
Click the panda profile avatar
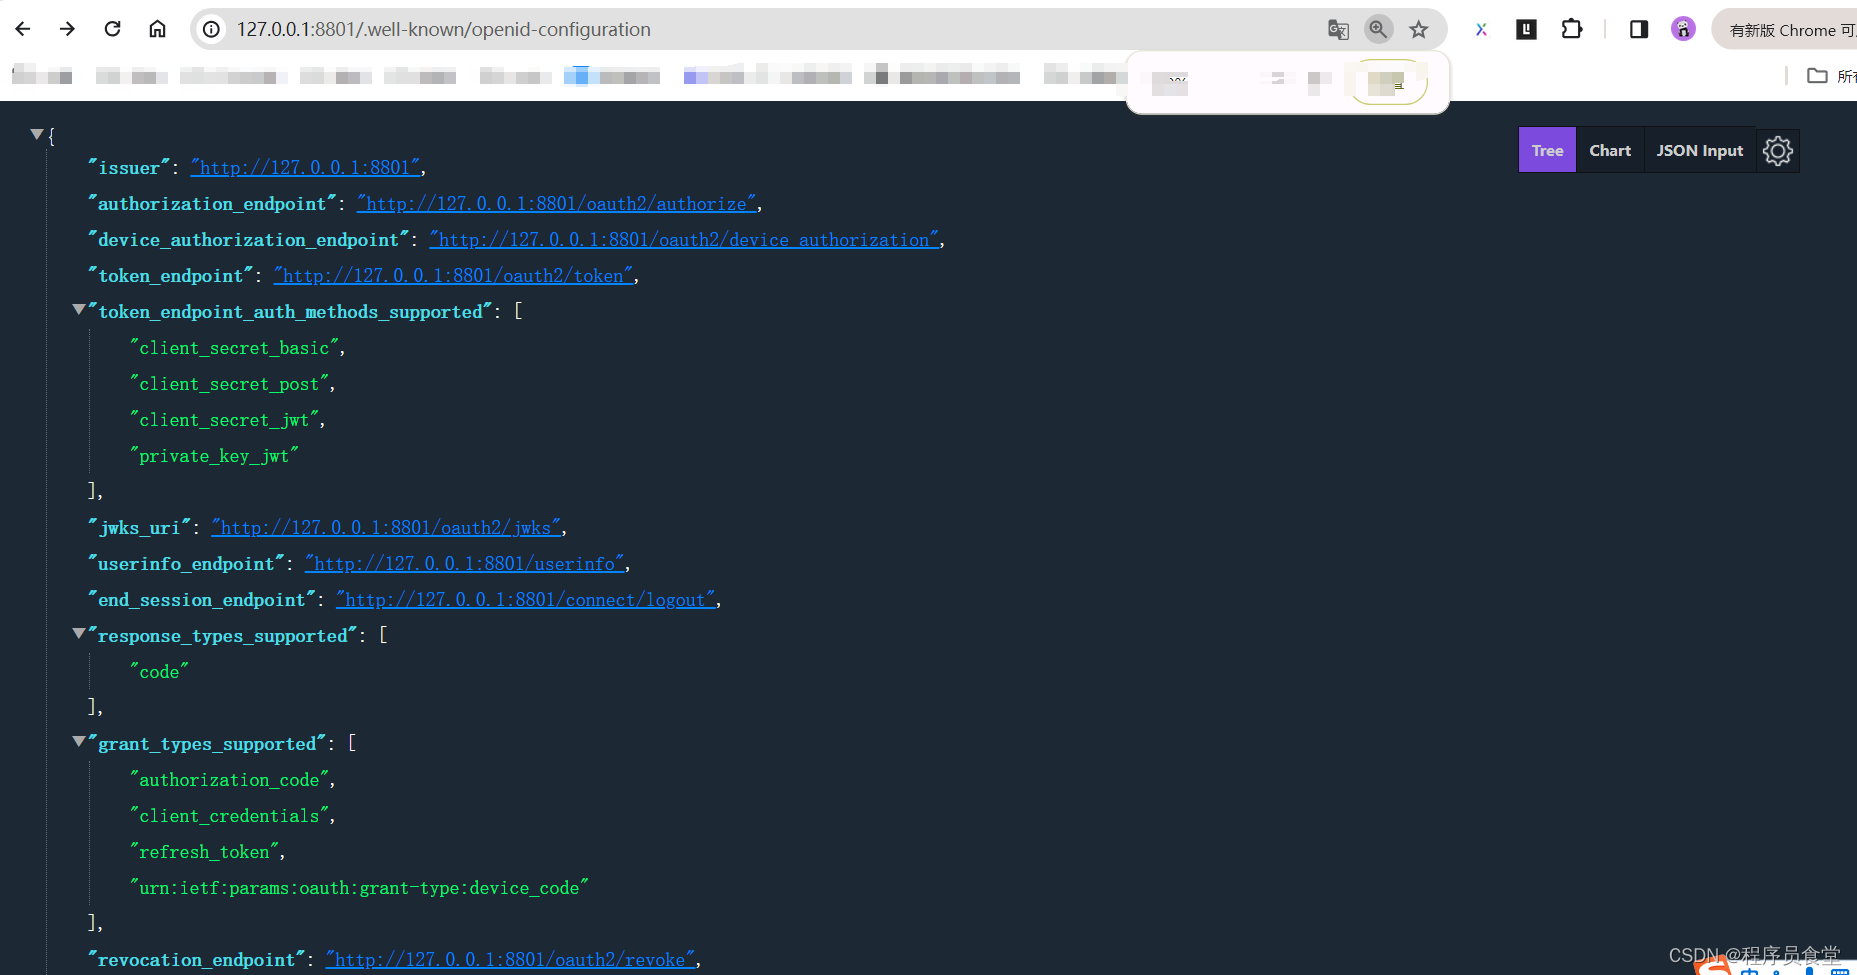(x=1683, y=29)
